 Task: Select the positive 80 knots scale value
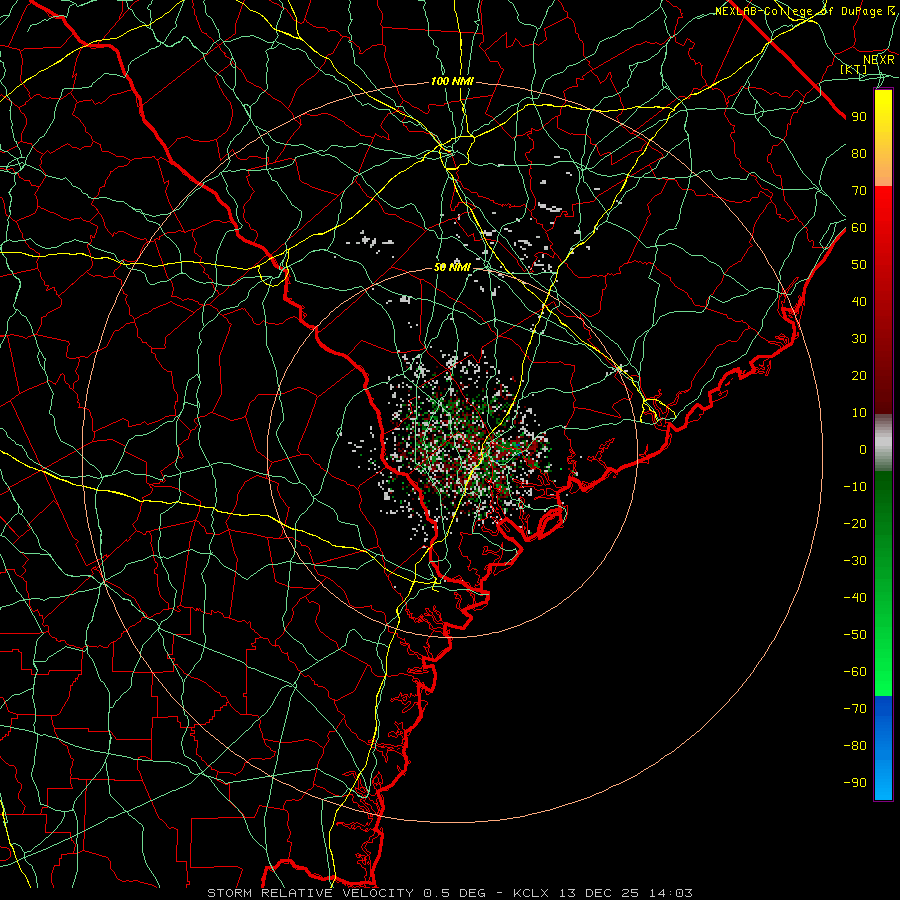tap(859, 154)
